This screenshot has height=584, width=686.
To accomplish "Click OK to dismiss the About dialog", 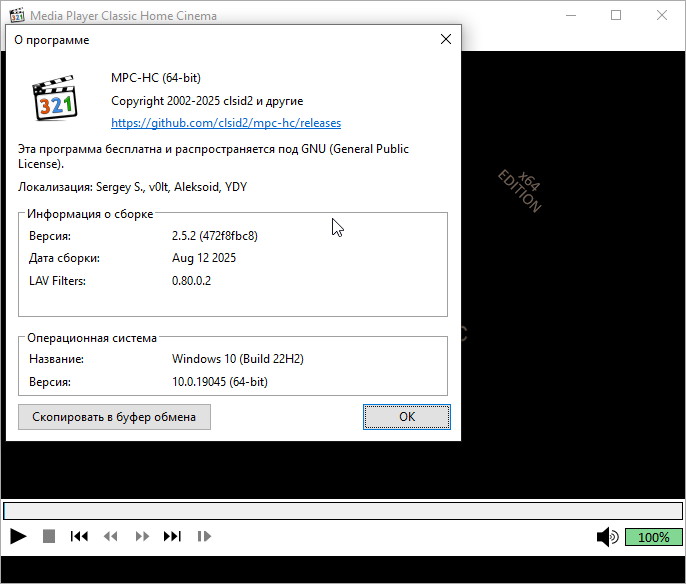I will [407, 417].
